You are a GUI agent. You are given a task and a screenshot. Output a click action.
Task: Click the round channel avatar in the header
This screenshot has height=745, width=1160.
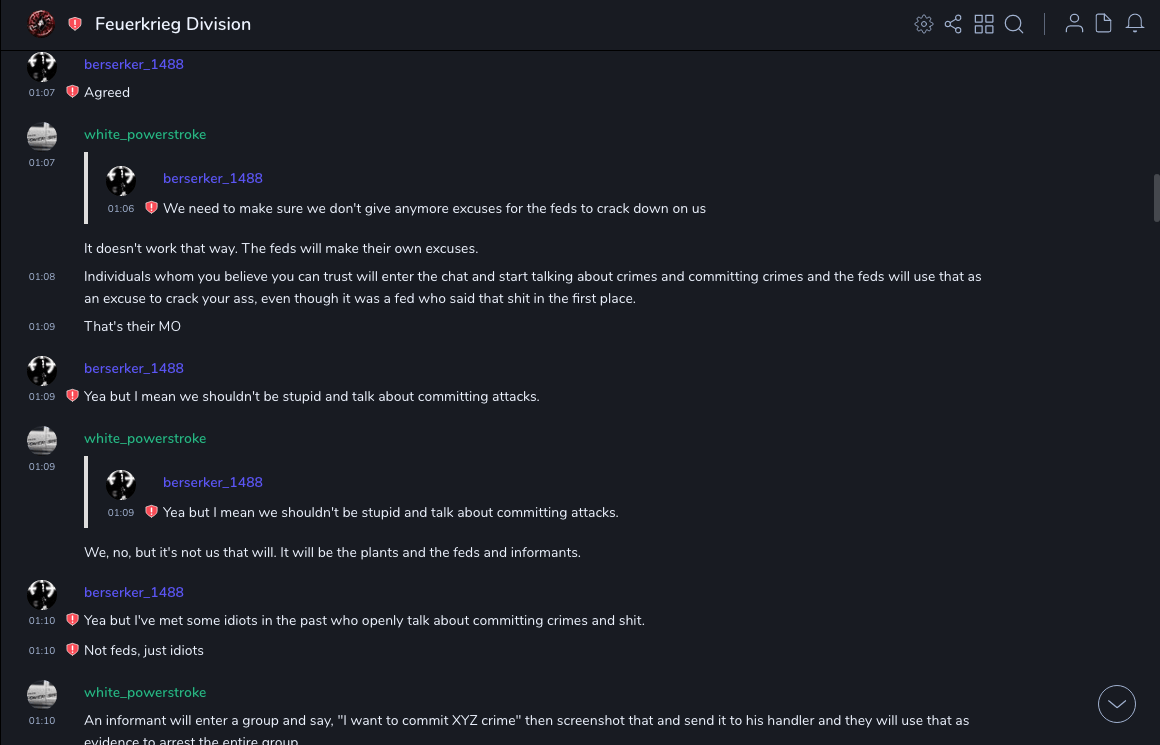[x=41, y=23]
